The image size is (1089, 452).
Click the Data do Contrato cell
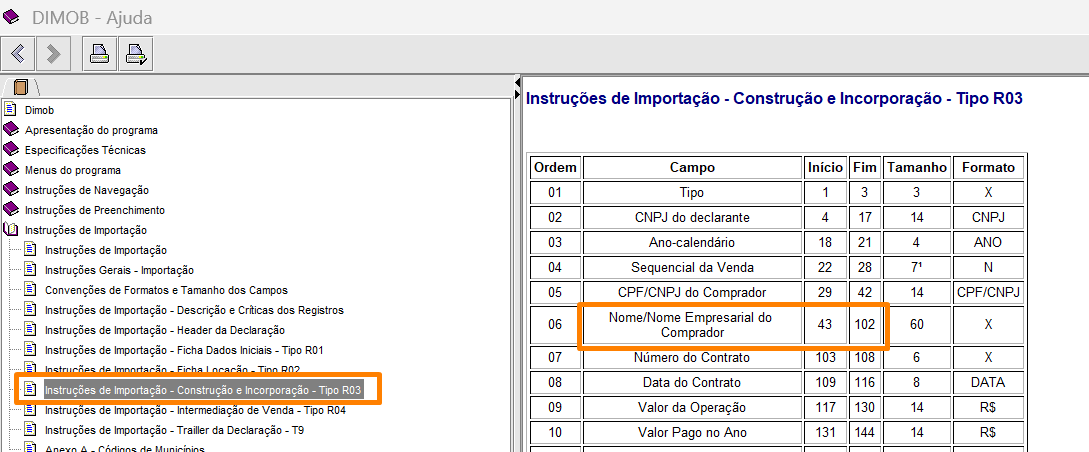coord(692,383)
